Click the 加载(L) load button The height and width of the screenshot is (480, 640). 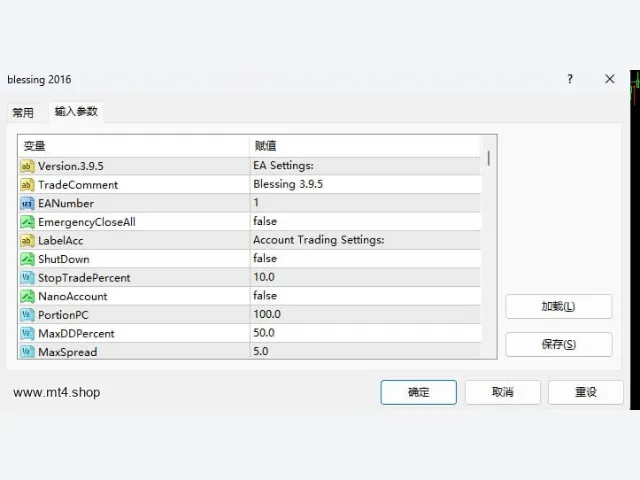coord(558,307)
